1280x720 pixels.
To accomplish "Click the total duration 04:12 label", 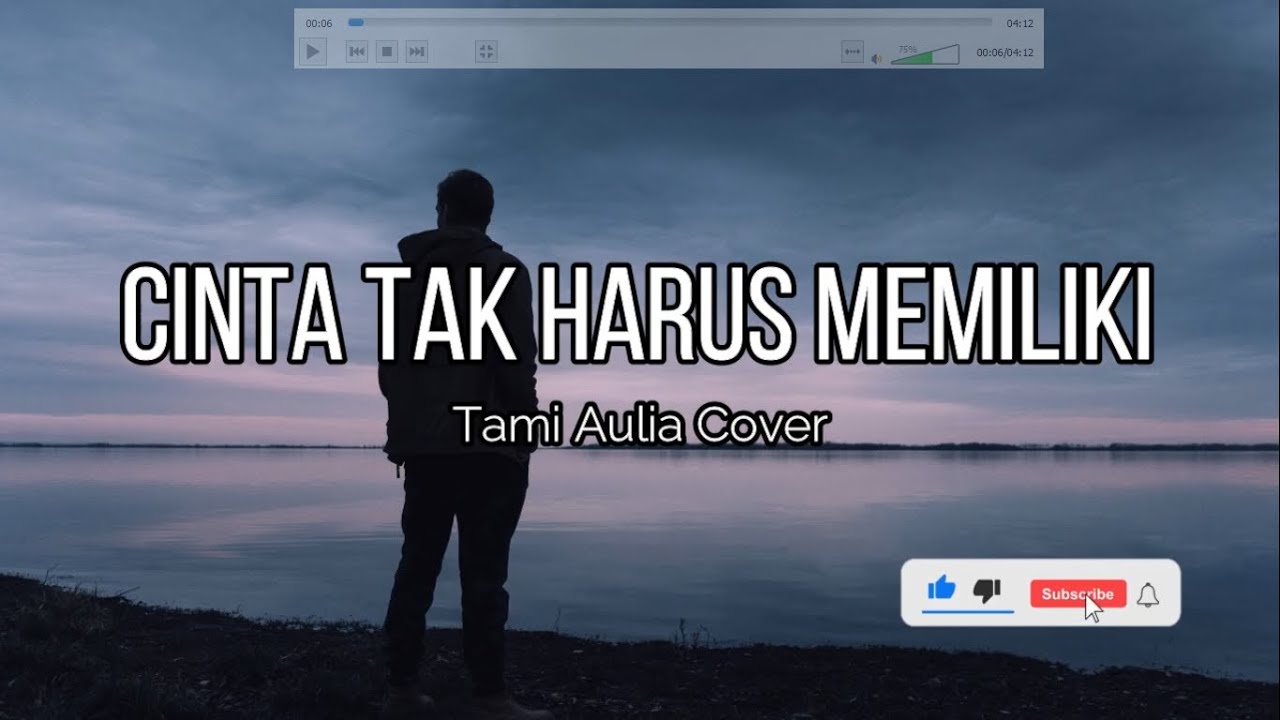I will point(1020,23).
